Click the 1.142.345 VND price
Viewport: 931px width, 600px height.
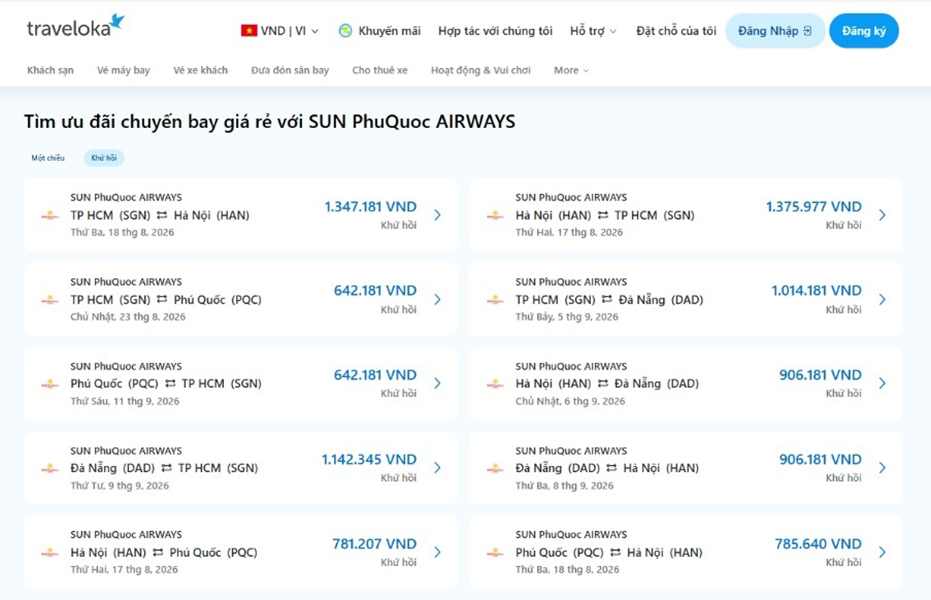click(x=369, y=459)
